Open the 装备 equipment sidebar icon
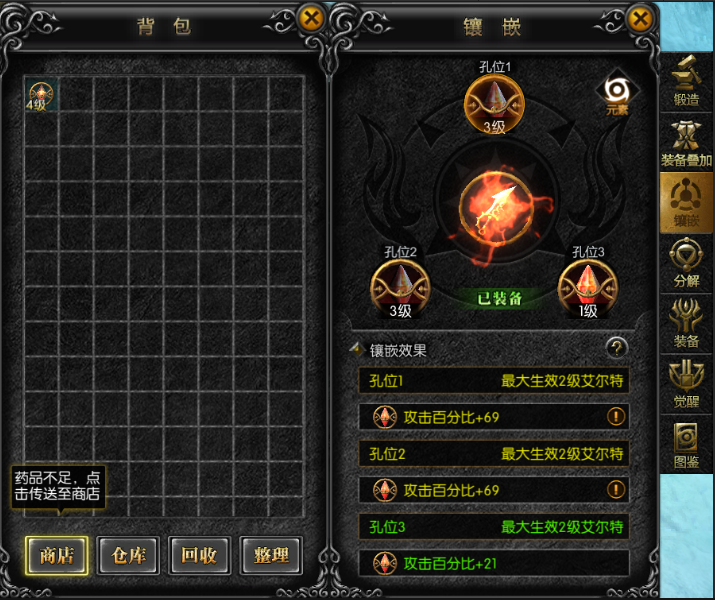This screenshot has height=600, width=715. [686, 323]
